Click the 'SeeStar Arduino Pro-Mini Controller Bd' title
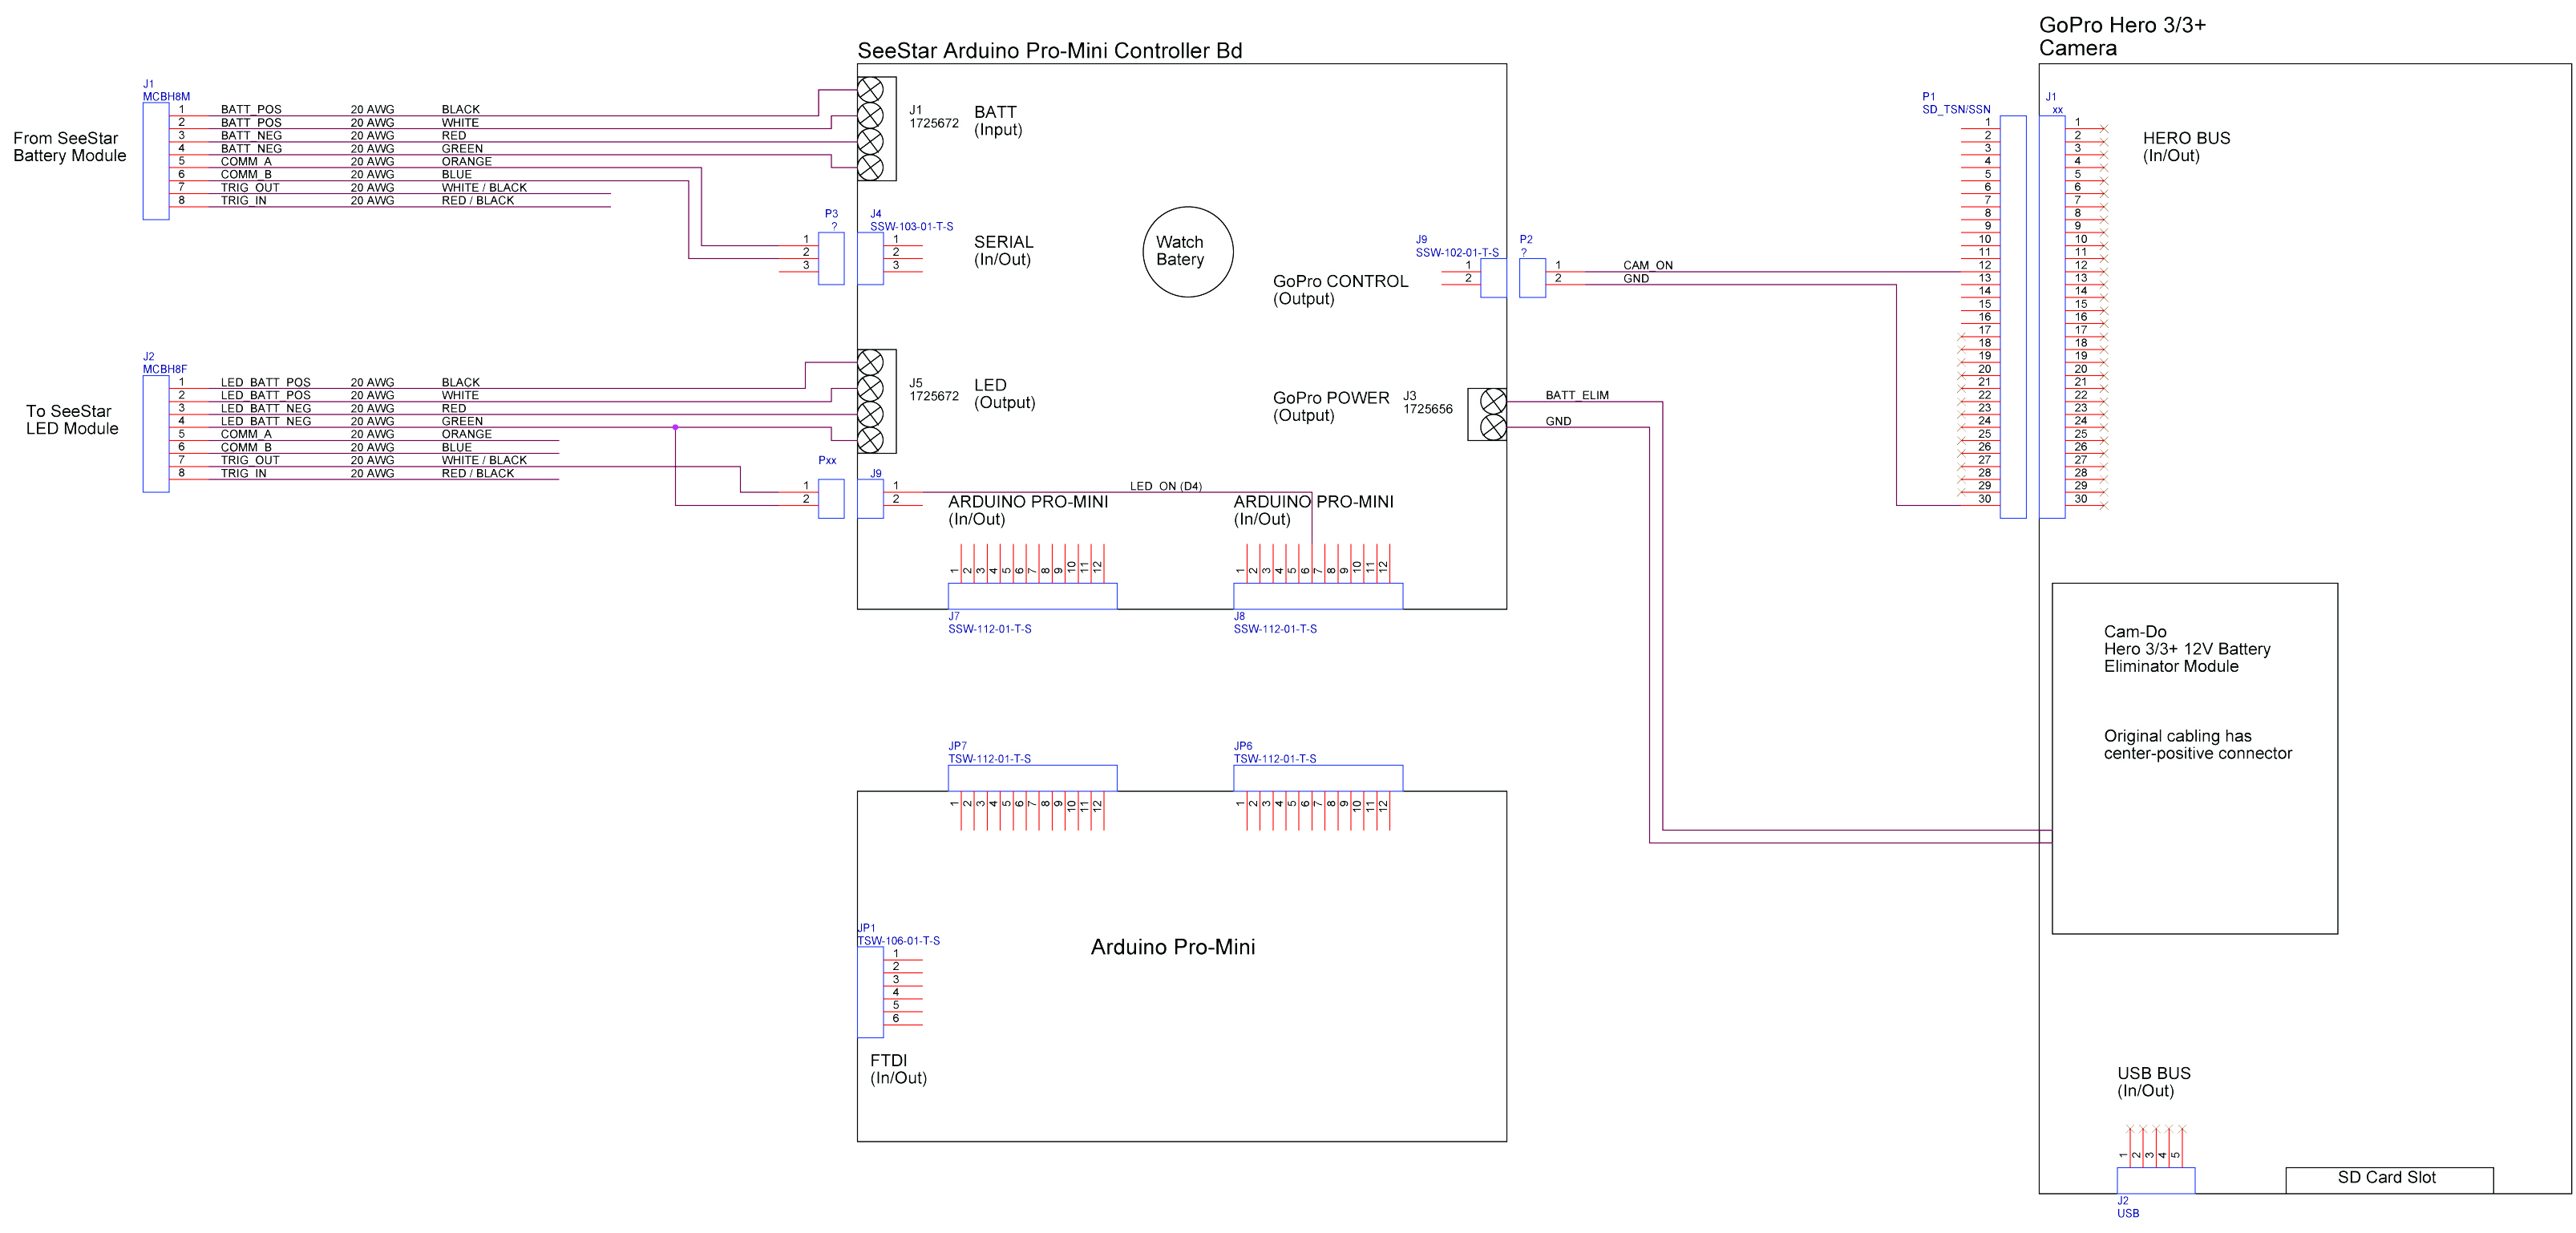Viewport: 2576px width, 1233px height. tap(1049, 51)
